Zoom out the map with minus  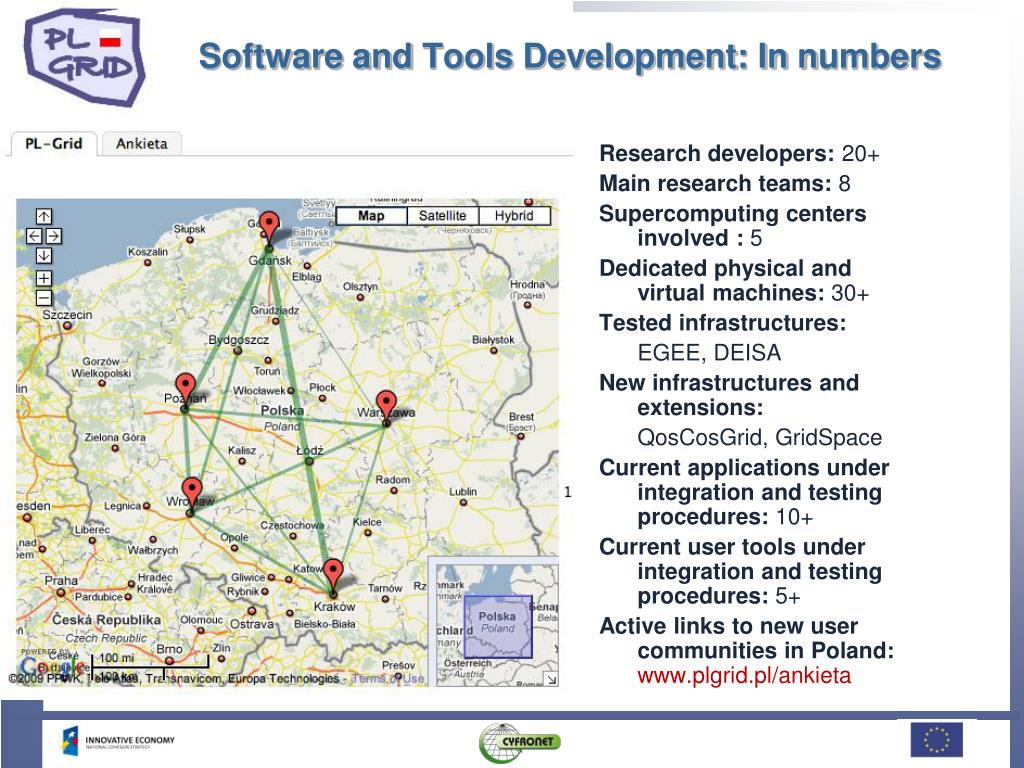coord(44,298)
